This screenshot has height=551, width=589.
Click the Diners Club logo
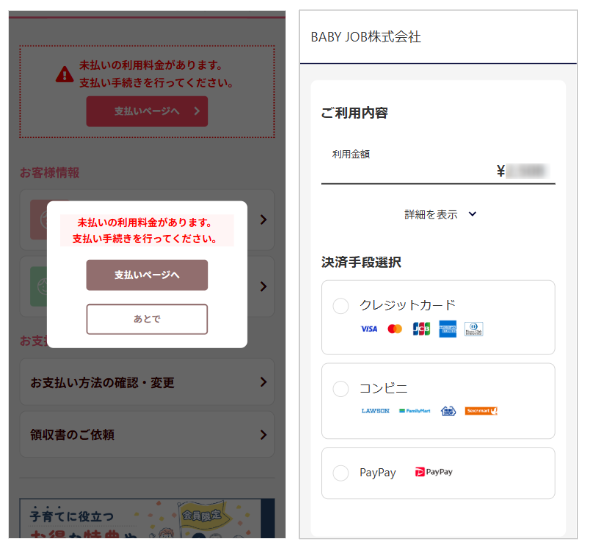(474, 329)
